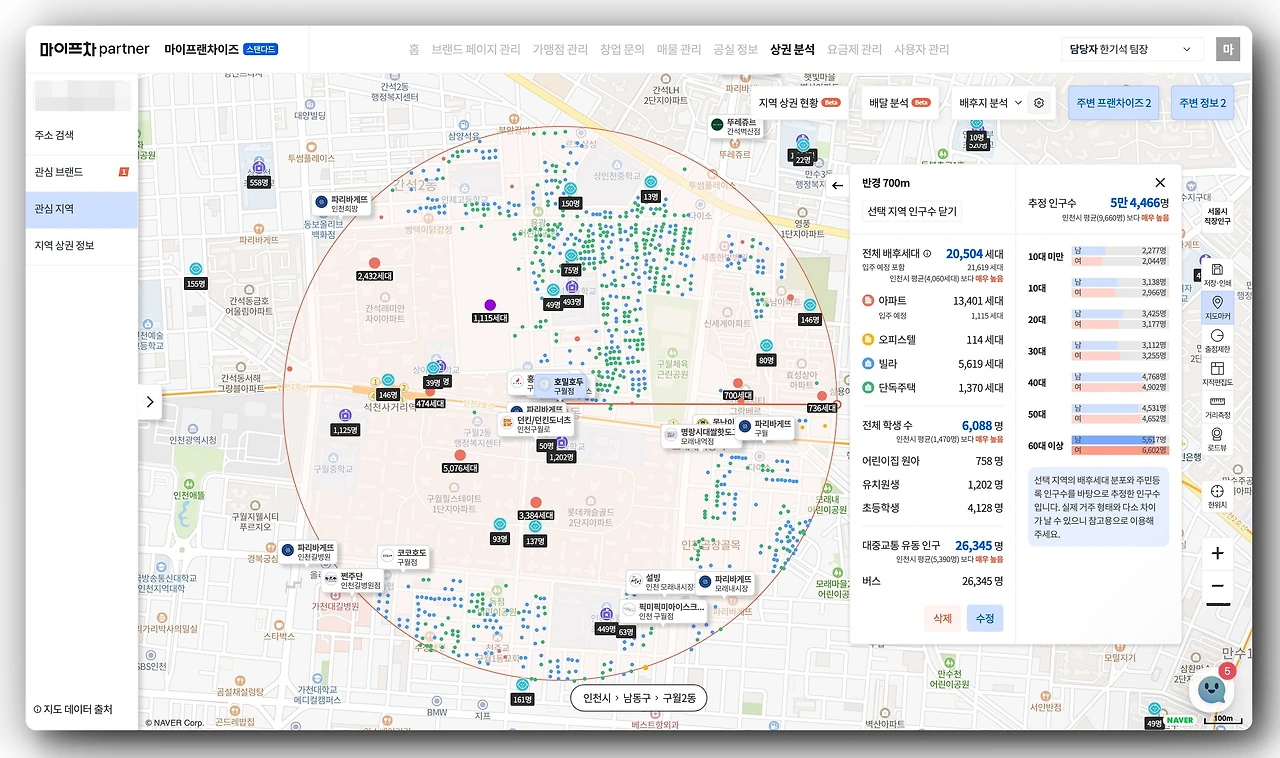The width and height of the screenshot is (1280, 758).
Task: Open the 지적편집도 cadastral map tool
Action: pos(1217,373)
